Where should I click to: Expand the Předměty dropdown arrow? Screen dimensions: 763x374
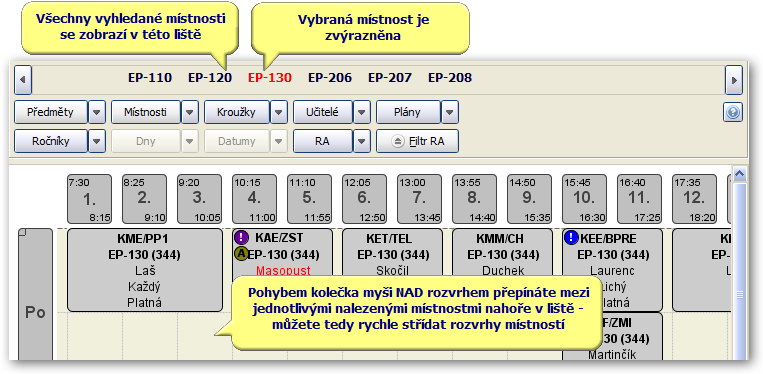tap(97, 112)
